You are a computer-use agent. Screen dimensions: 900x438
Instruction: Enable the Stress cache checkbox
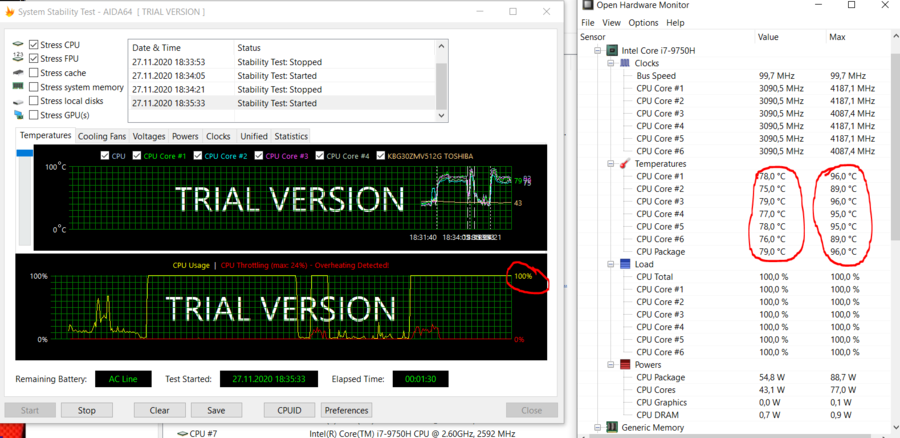point(34,73)
